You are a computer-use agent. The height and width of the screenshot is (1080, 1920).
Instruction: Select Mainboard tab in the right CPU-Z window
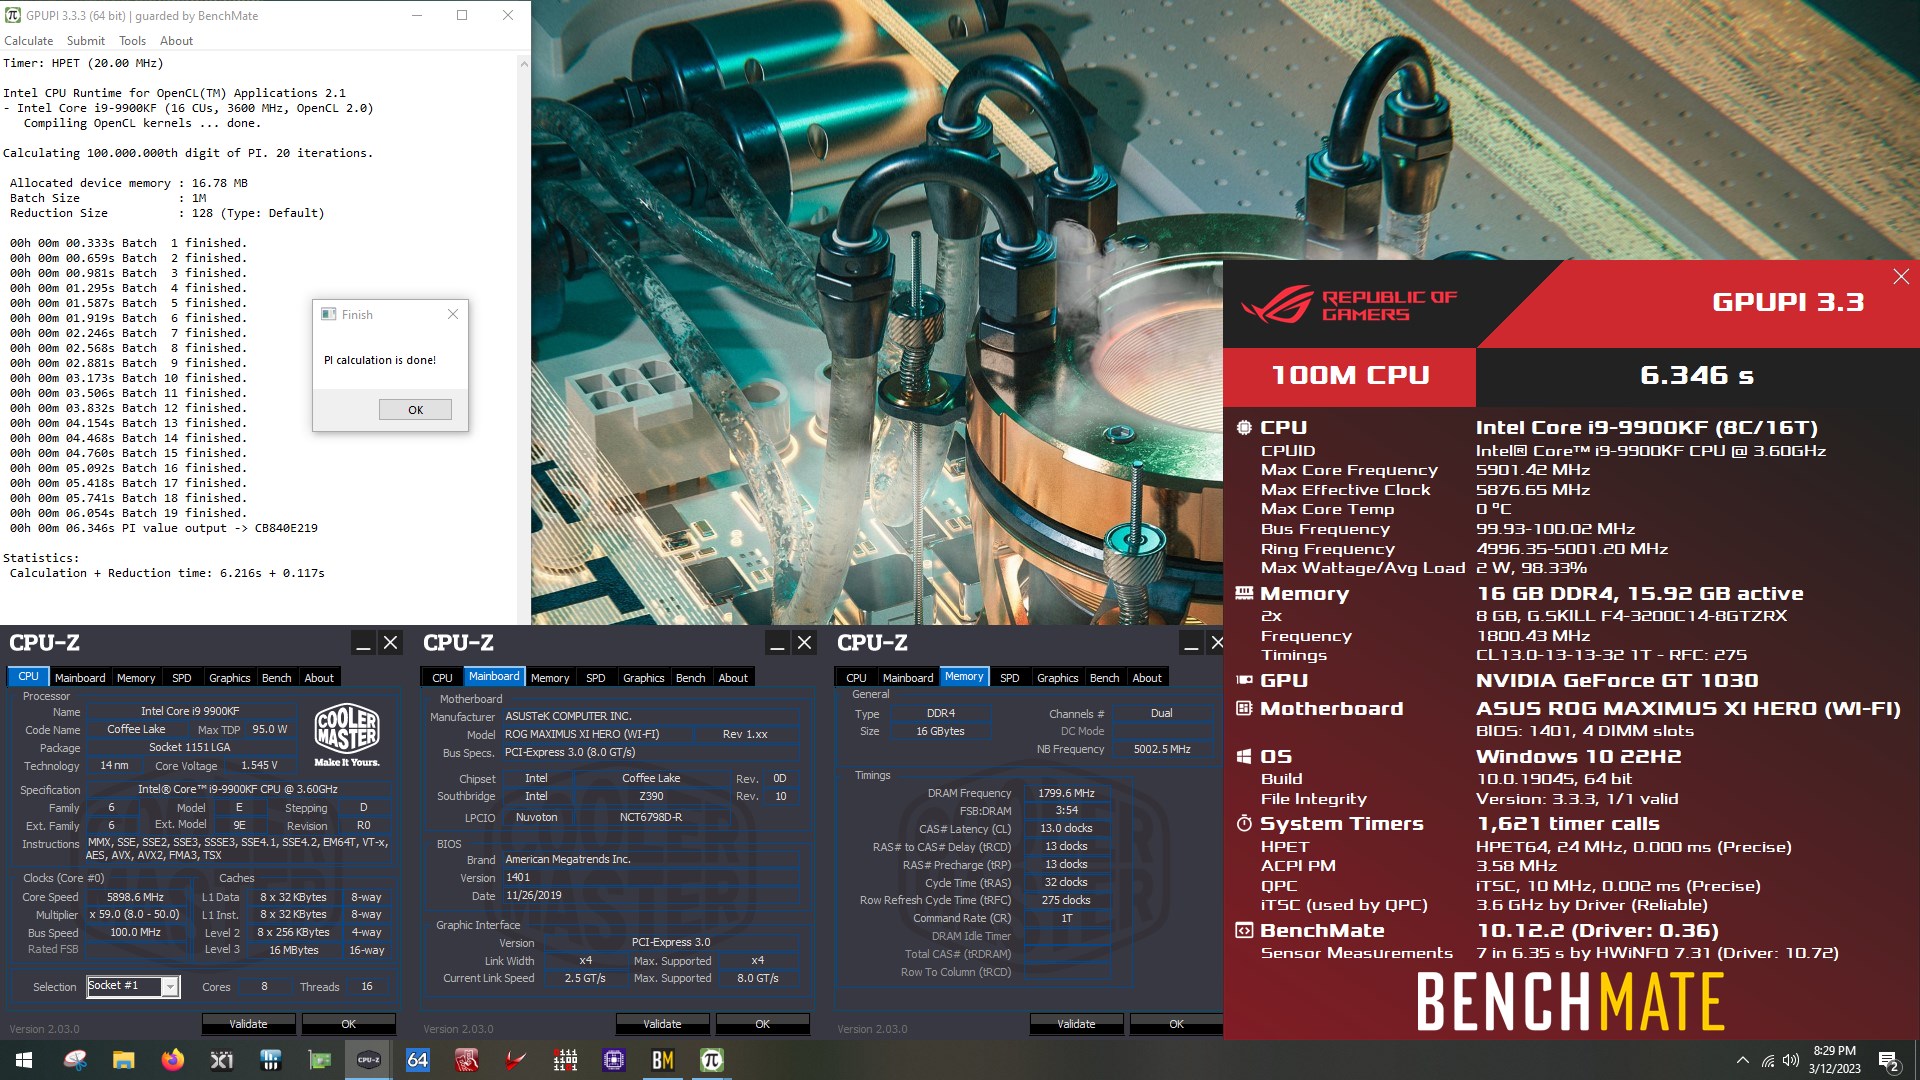tap(908, 678)
